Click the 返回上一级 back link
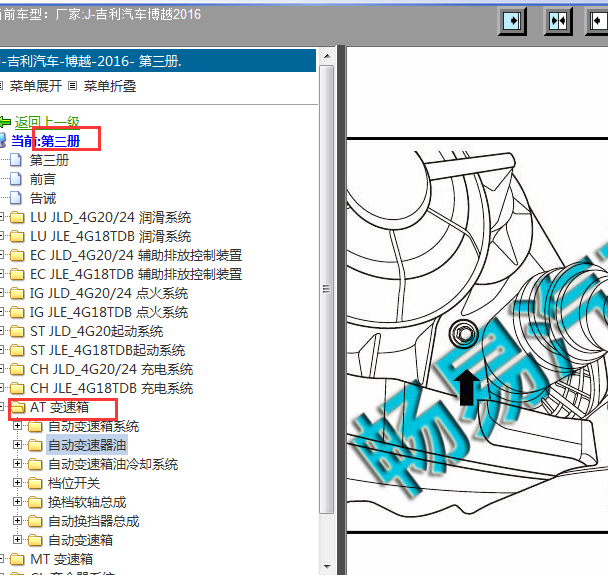608x575 pixels. click(47, 122)
